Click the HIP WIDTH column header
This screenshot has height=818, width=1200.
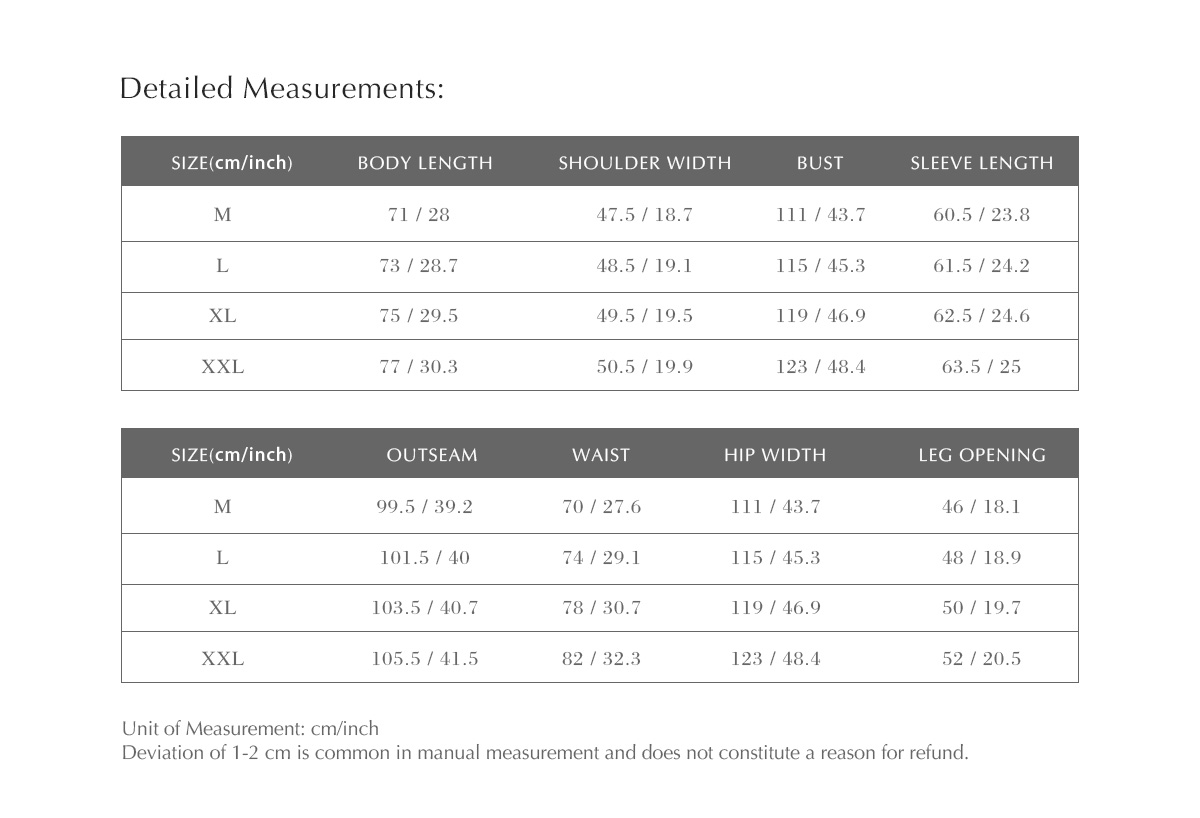point(775,455)
